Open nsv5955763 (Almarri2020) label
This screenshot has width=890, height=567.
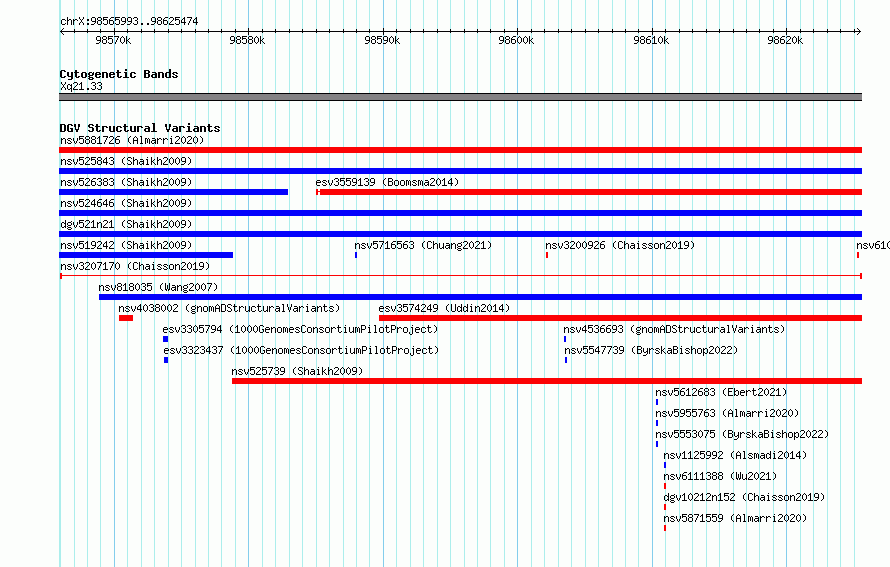click(727, 413)
